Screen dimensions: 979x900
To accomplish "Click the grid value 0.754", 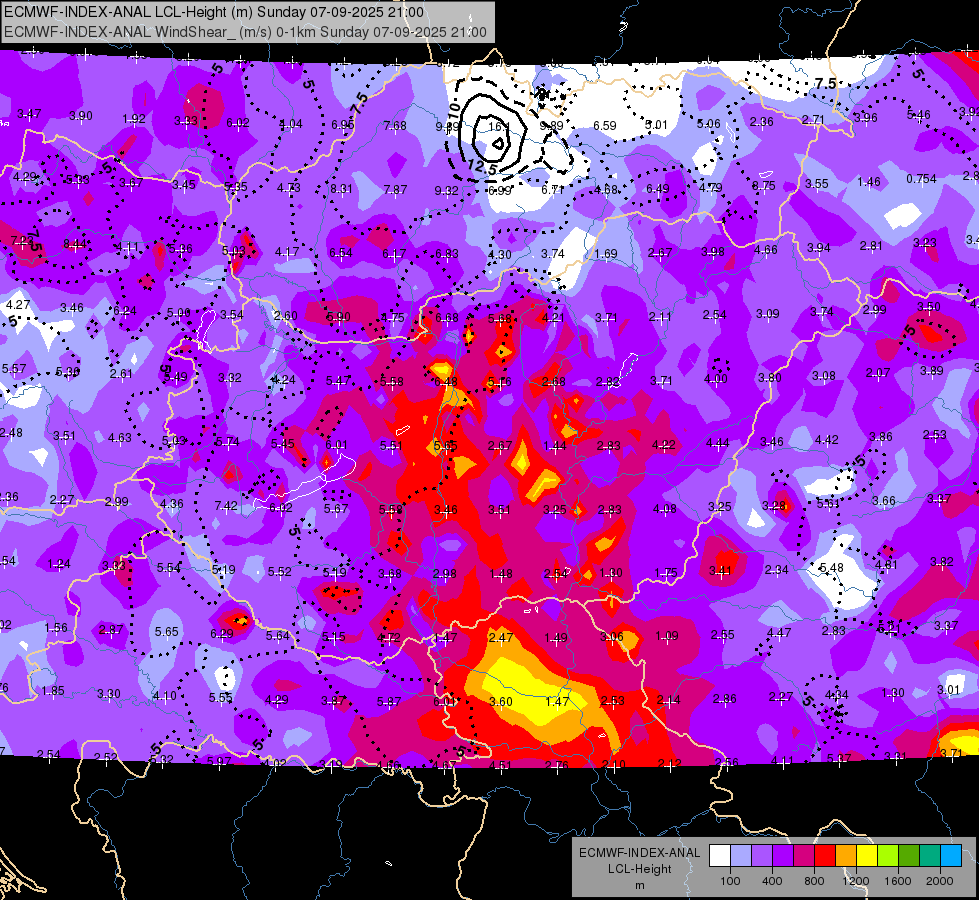I will tap(921, 179).
